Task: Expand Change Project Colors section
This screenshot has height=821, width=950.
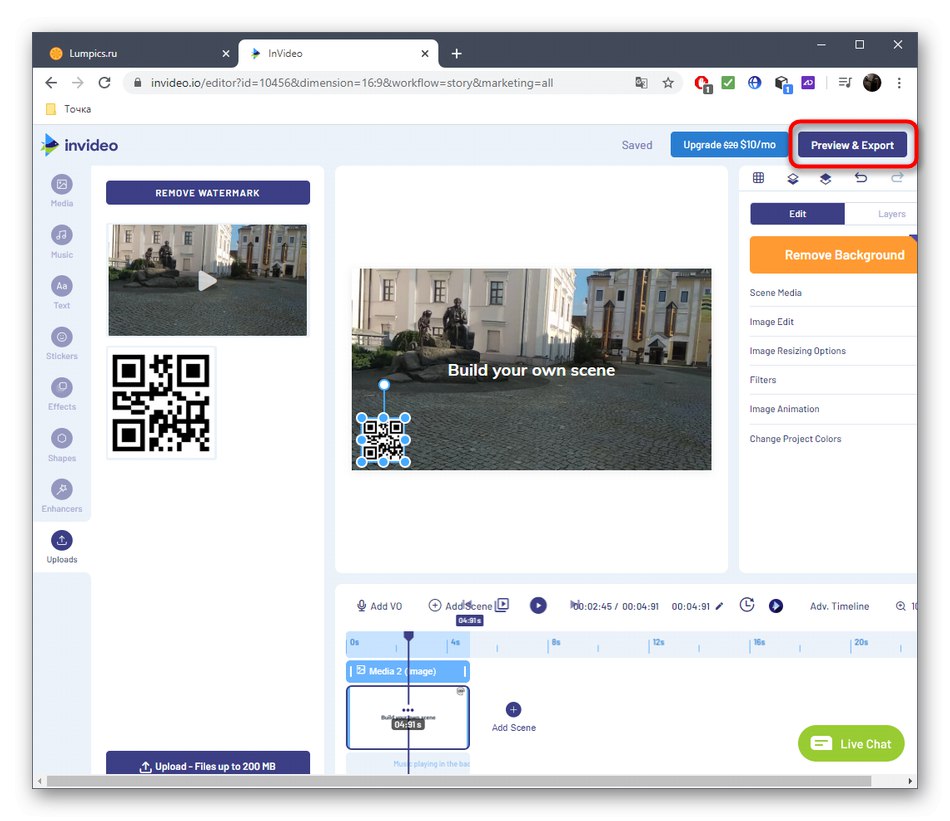Action: [x=832, y=439]
